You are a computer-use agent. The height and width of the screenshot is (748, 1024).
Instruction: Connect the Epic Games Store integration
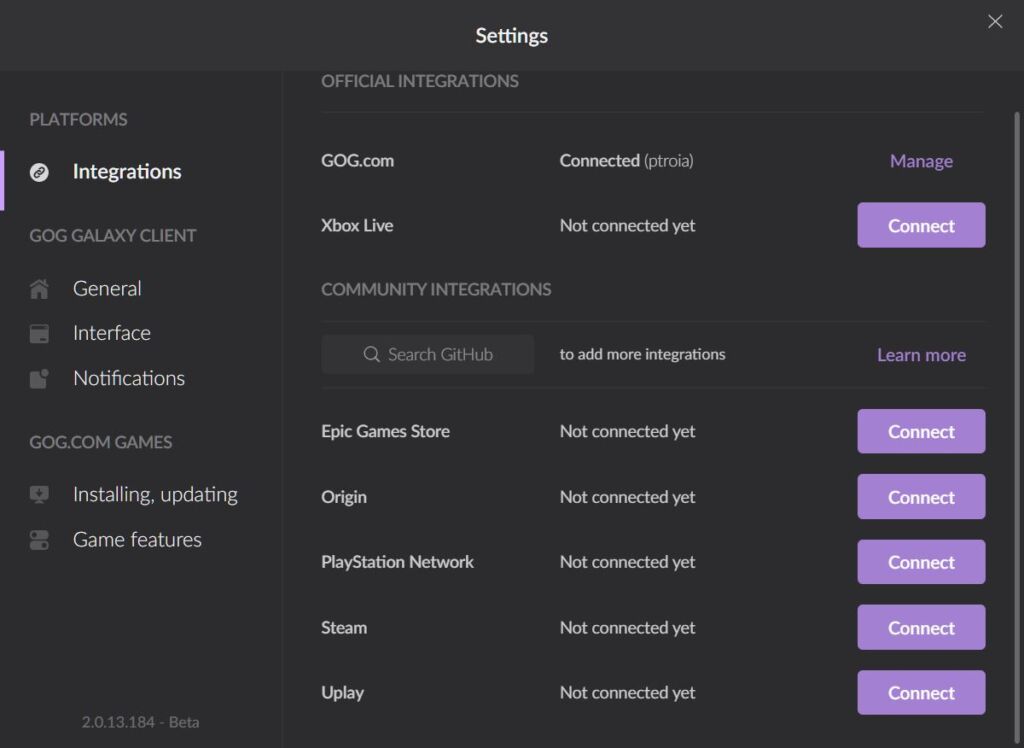coord(921,431)
